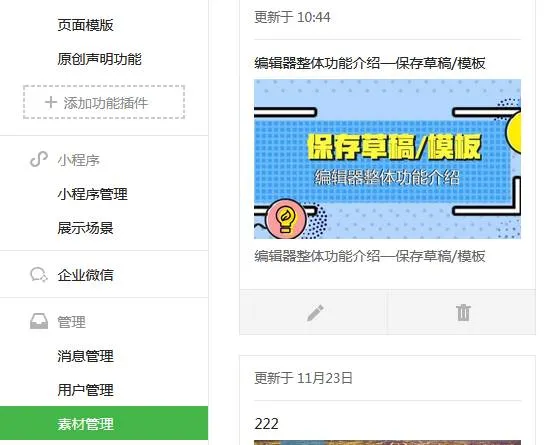Click the 管理 inbox tray icon
Image resolution: width=548 pixels, height=445 pixels.
tap(39, 322)
